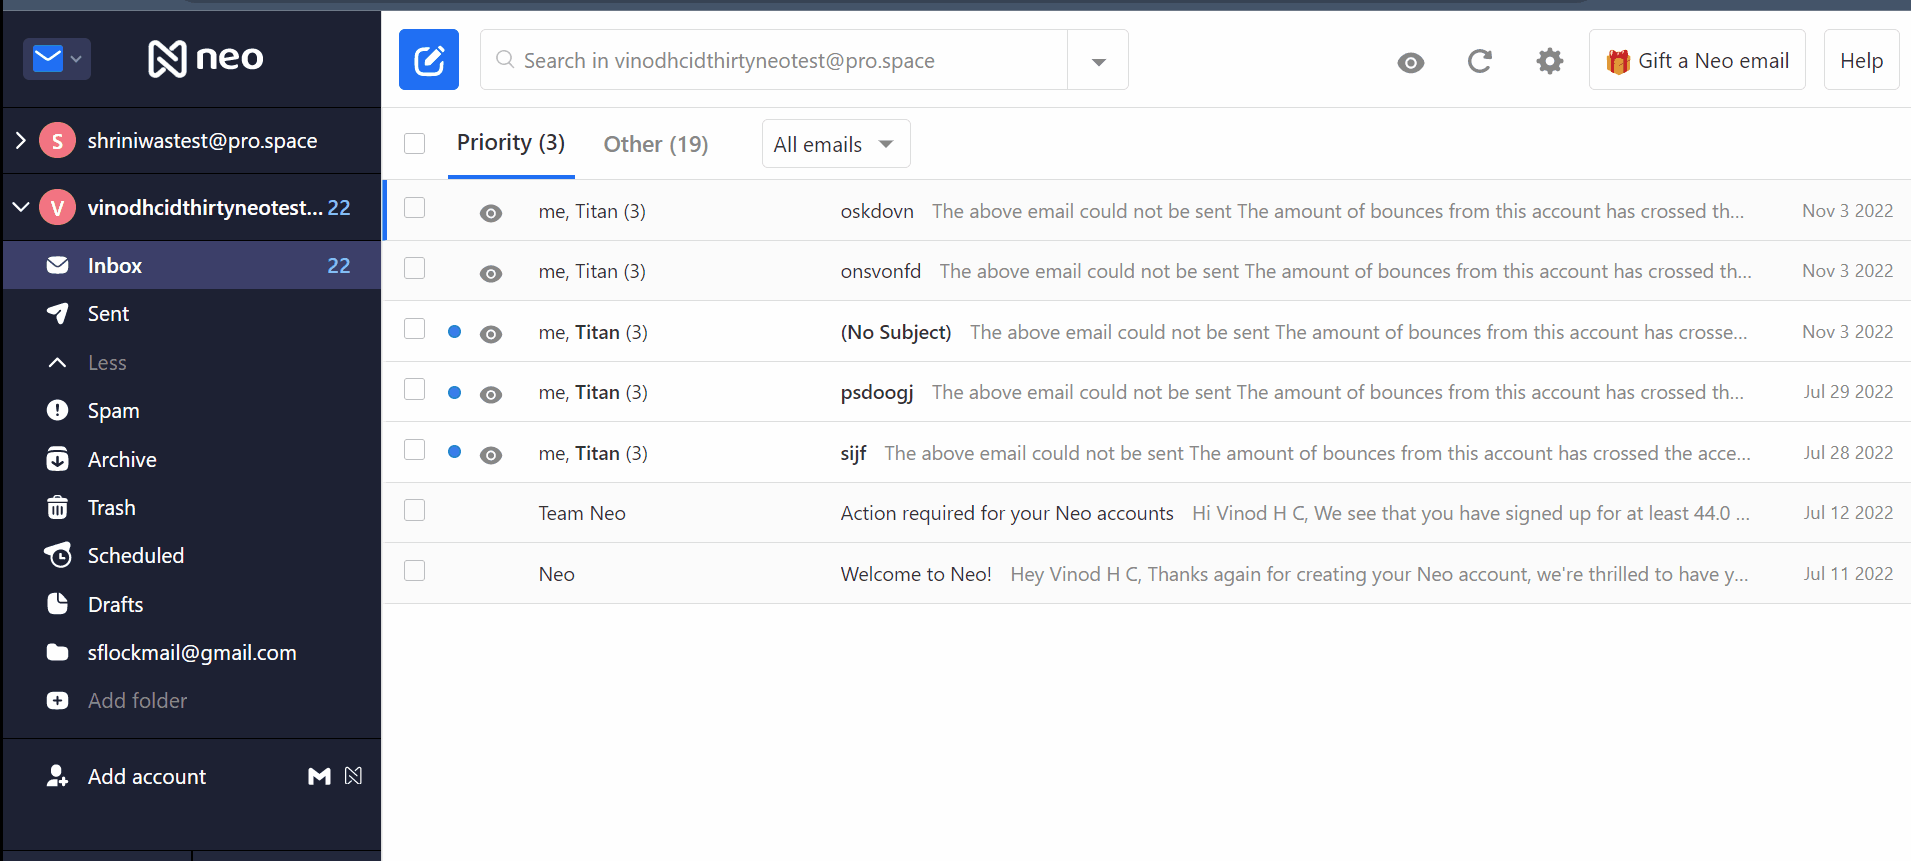1911x861 pixels.
Task: Open the Sent folder
Action: pos(192,314)
